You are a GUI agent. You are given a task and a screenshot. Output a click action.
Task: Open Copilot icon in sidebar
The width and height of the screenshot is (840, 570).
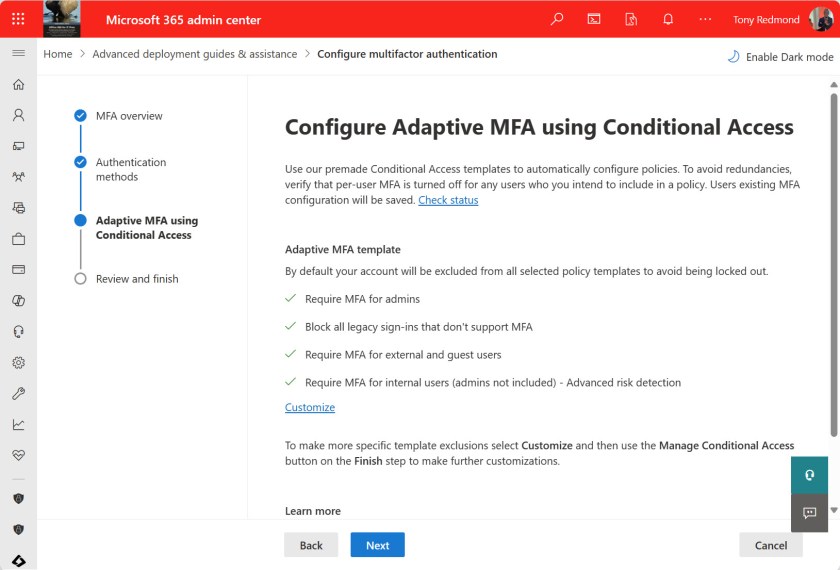(18, 301)
